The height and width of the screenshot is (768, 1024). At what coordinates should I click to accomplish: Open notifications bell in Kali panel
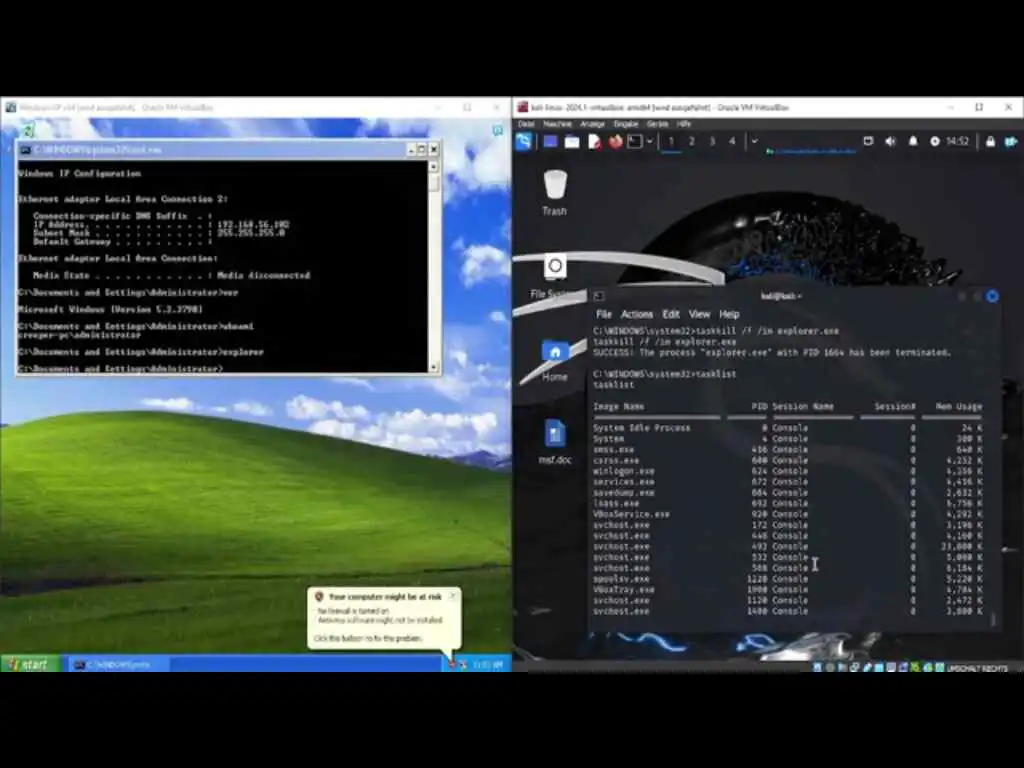[x=913, y=141]
